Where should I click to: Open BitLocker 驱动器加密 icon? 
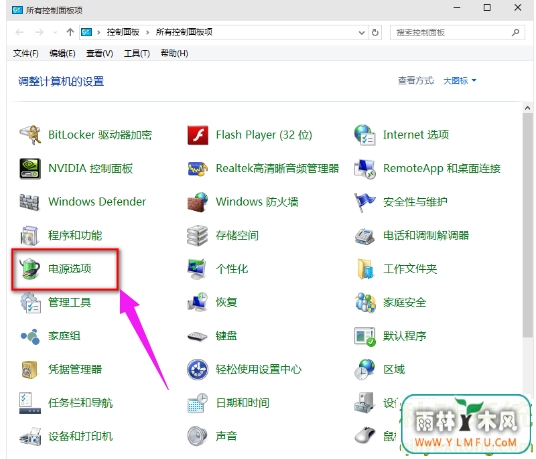coord(30,135)
